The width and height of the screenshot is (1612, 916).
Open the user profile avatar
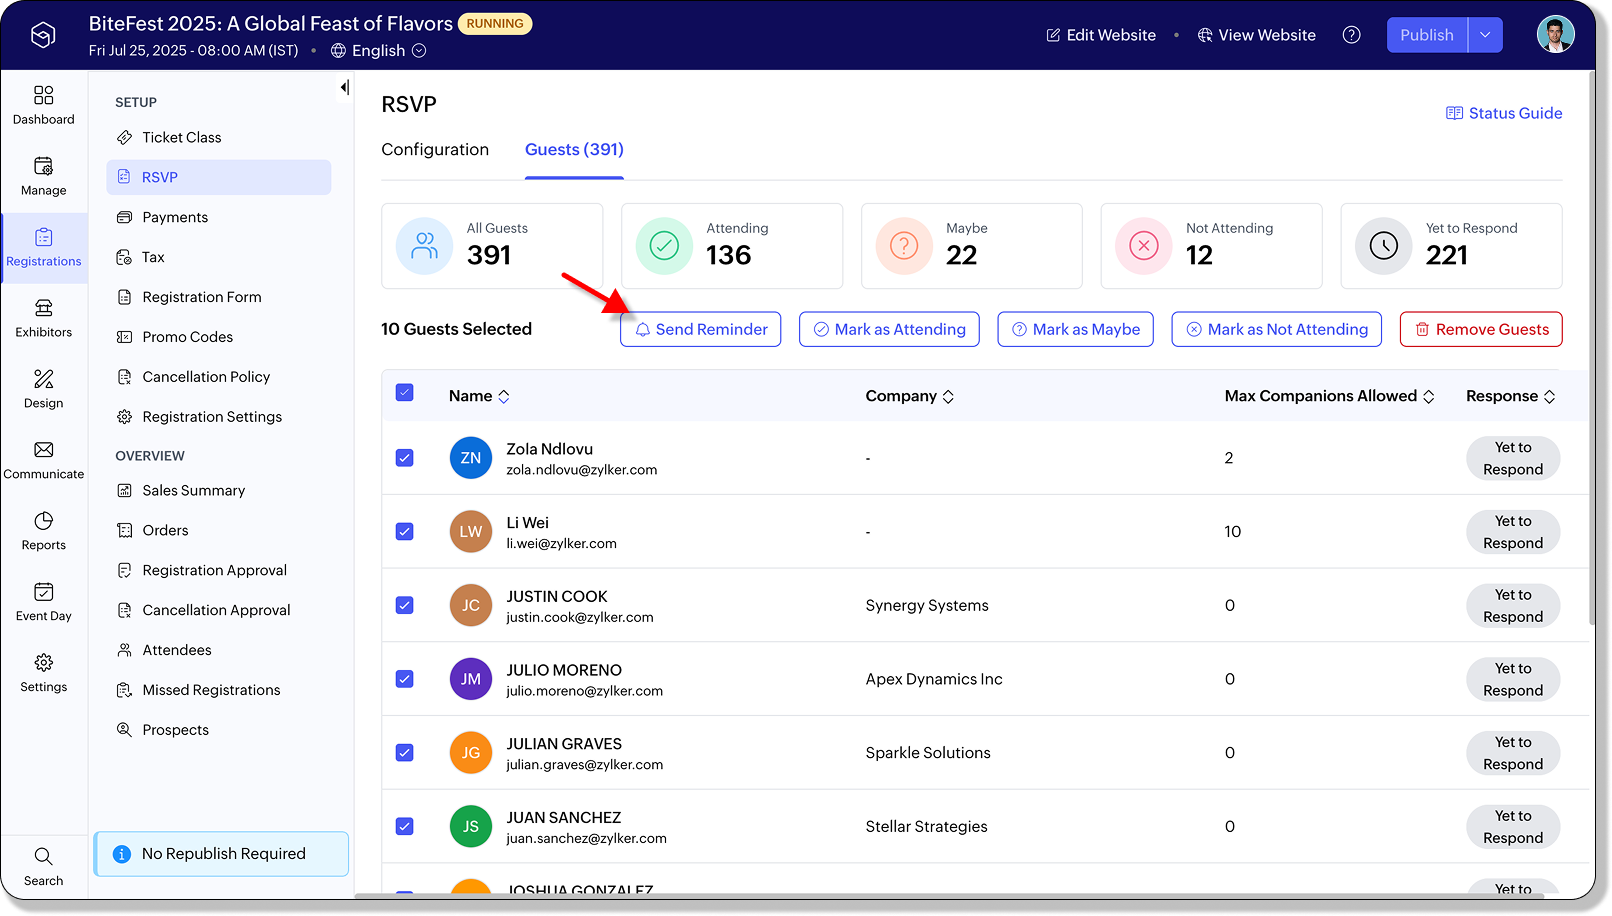point(1554,35)
